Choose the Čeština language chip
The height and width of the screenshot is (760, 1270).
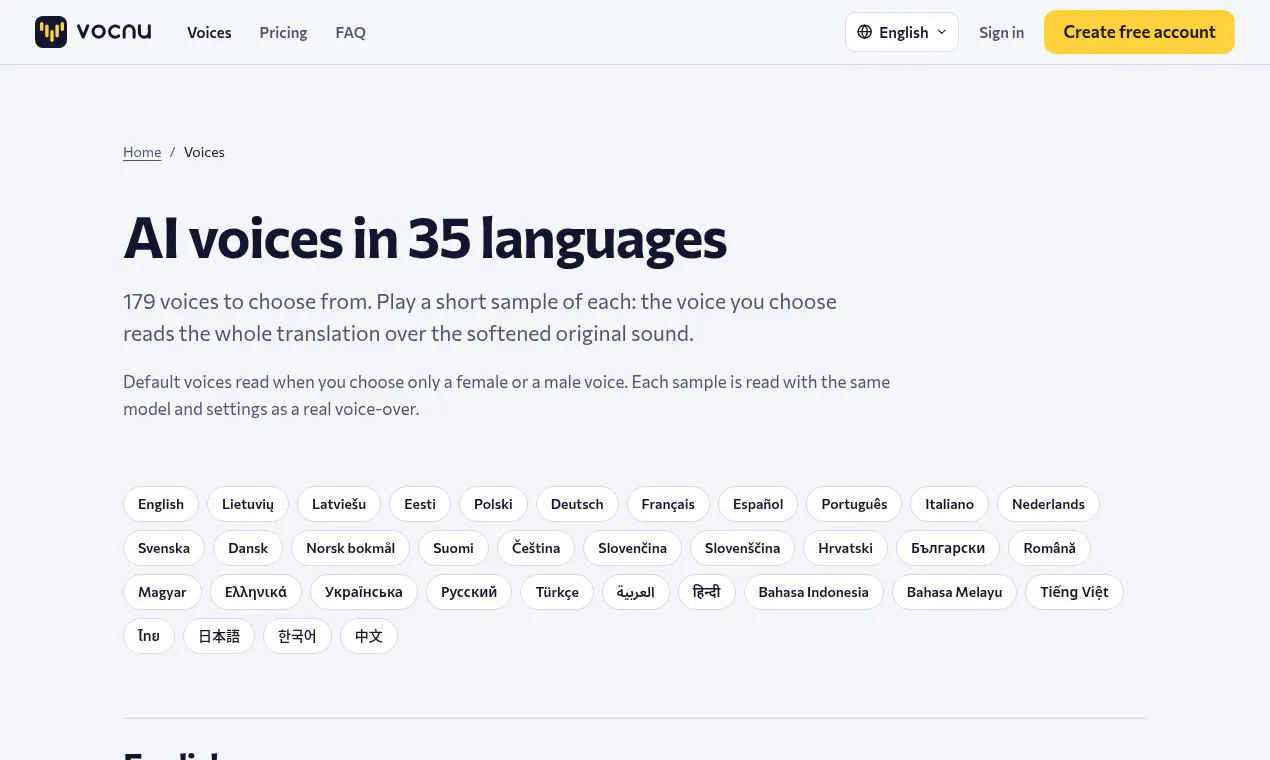point(536,548)
